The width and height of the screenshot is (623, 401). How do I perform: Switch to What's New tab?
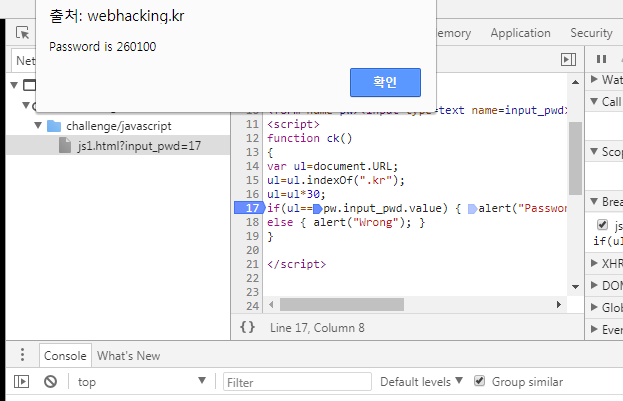129,355
